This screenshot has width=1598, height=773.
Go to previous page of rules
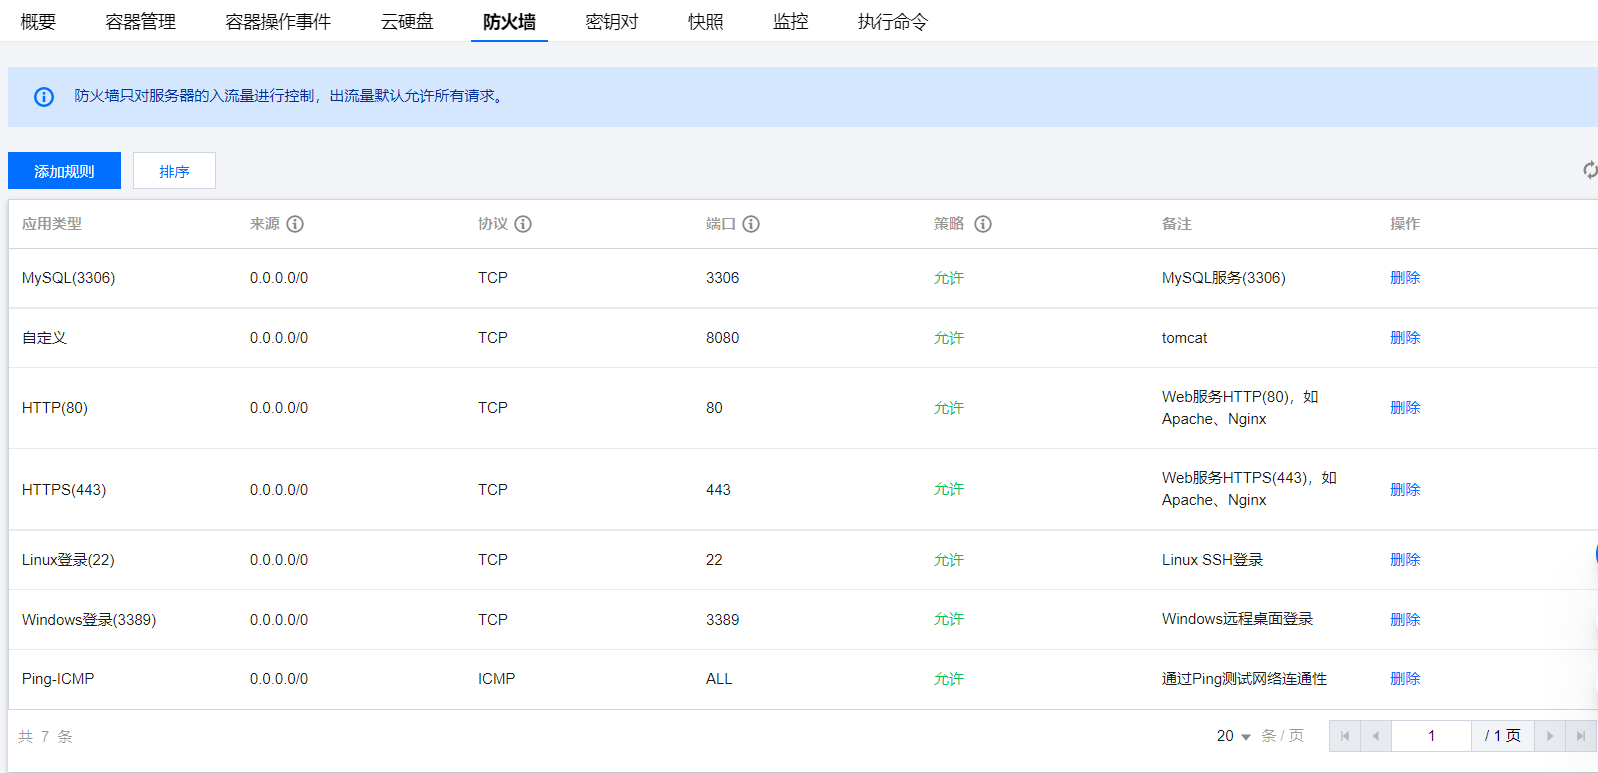click(1376, 736)
